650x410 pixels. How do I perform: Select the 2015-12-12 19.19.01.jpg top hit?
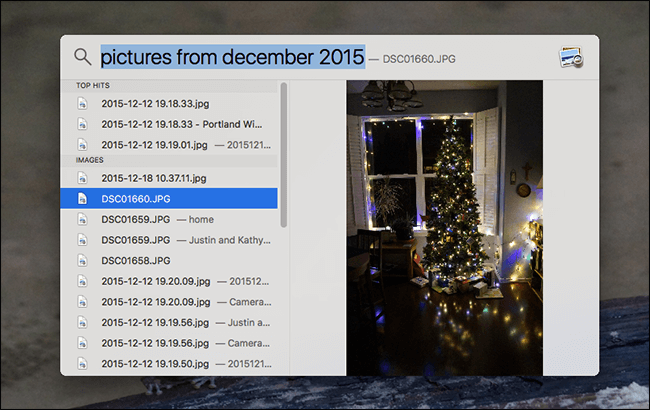[169, 145]
